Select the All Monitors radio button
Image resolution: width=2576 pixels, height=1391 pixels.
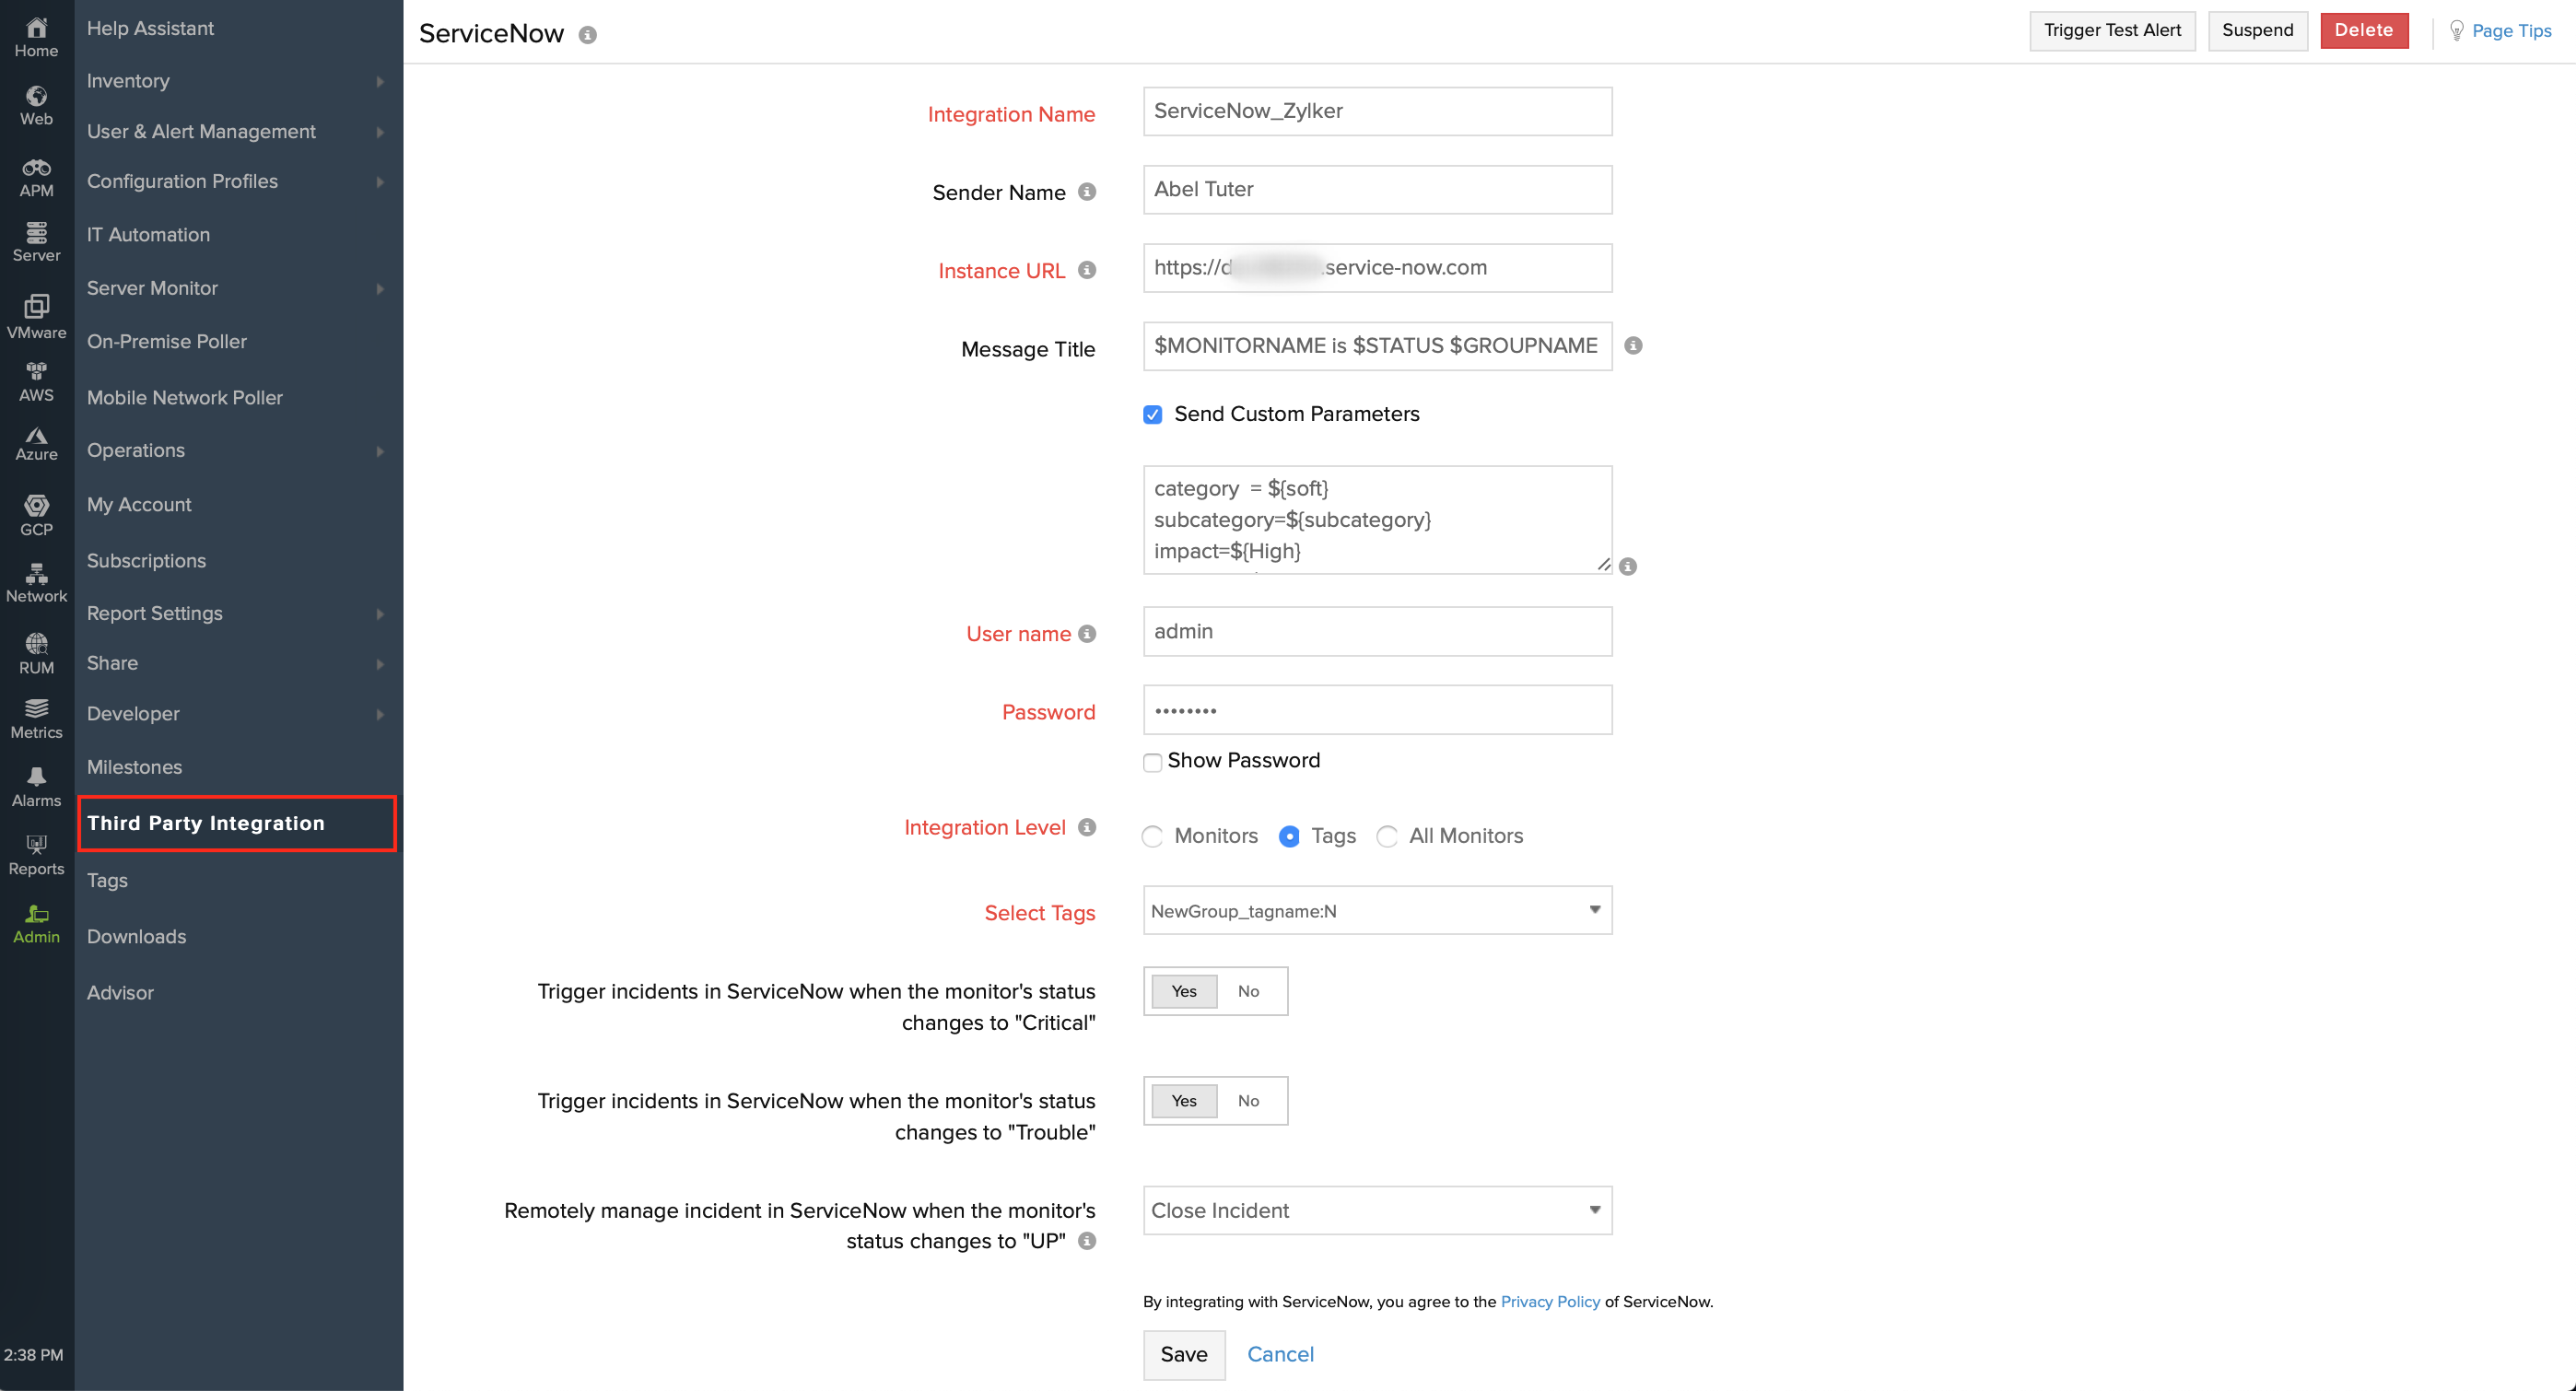click(1386, 836)
